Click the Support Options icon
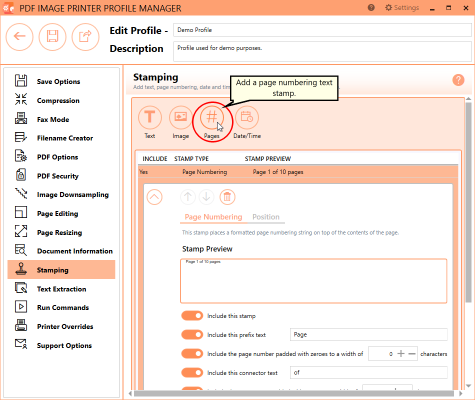 [21, 344]
